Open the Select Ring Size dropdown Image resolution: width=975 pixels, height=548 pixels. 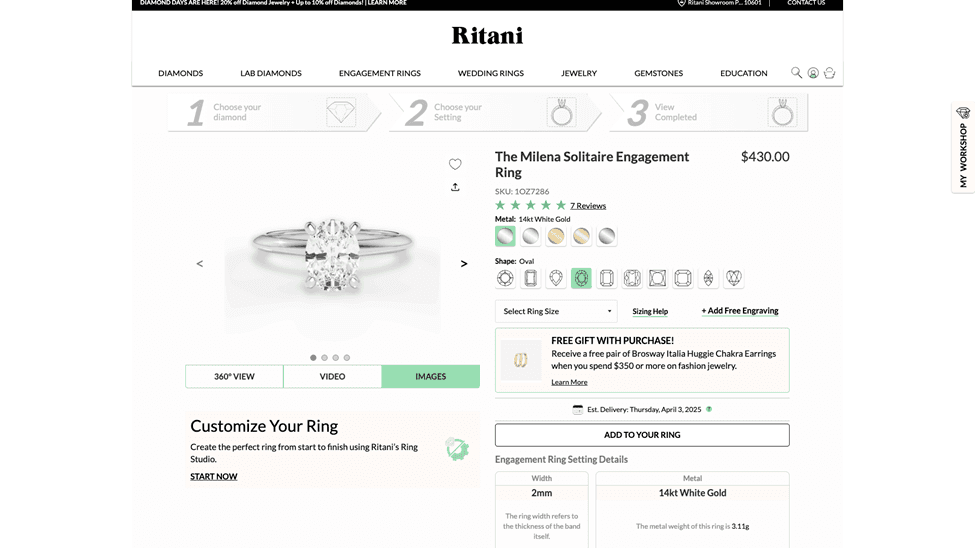(x=556, y=311)
